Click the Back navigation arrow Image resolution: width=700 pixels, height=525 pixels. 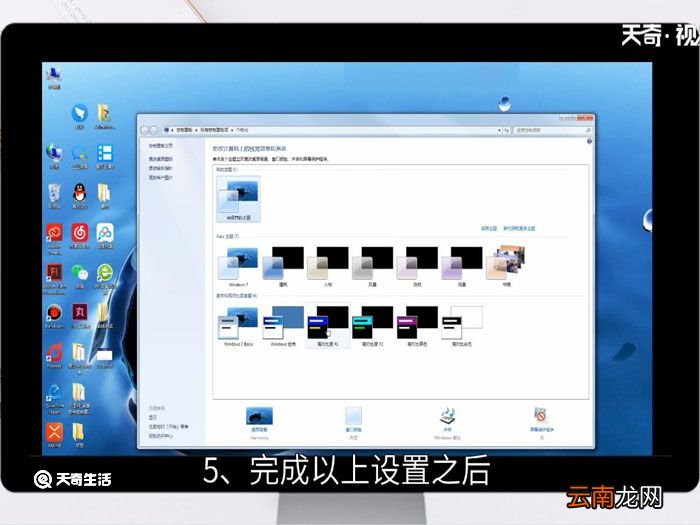144,130
